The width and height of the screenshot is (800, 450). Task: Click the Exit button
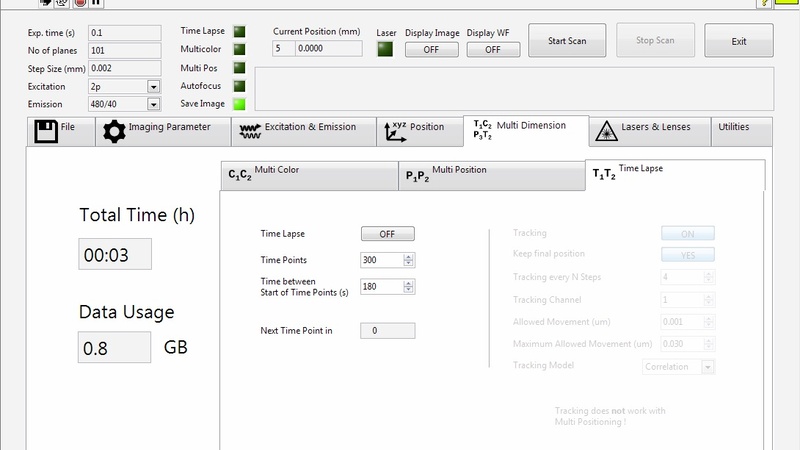point(739,41)
